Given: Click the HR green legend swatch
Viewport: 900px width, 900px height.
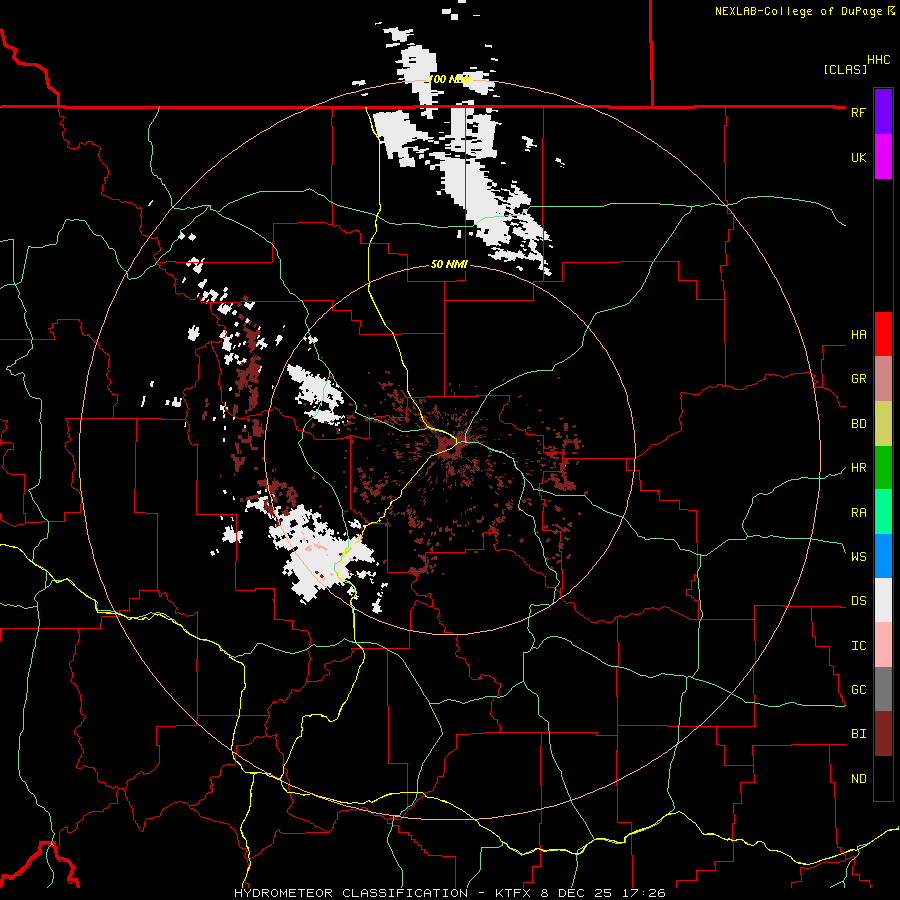Looking at the screenshot, I should [883, 468].
